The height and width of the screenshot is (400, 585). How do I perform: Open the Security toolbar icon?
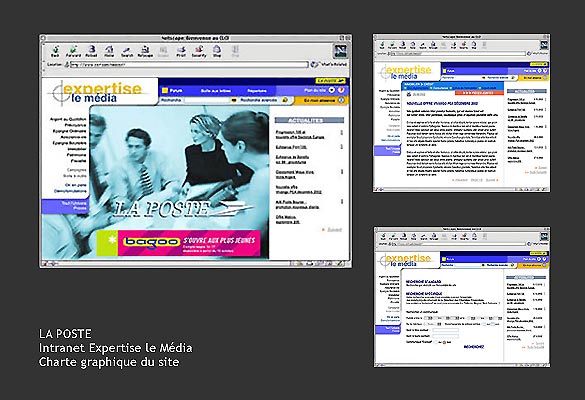coord(199,51)
